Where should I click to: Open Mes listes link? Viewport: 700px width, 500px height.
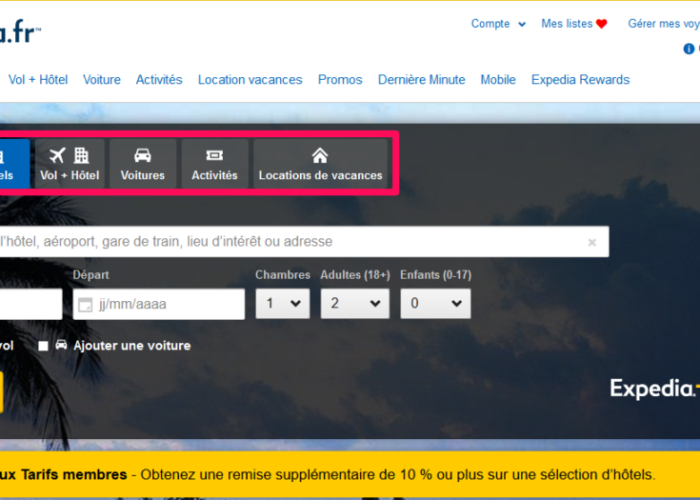pos(567,24)
